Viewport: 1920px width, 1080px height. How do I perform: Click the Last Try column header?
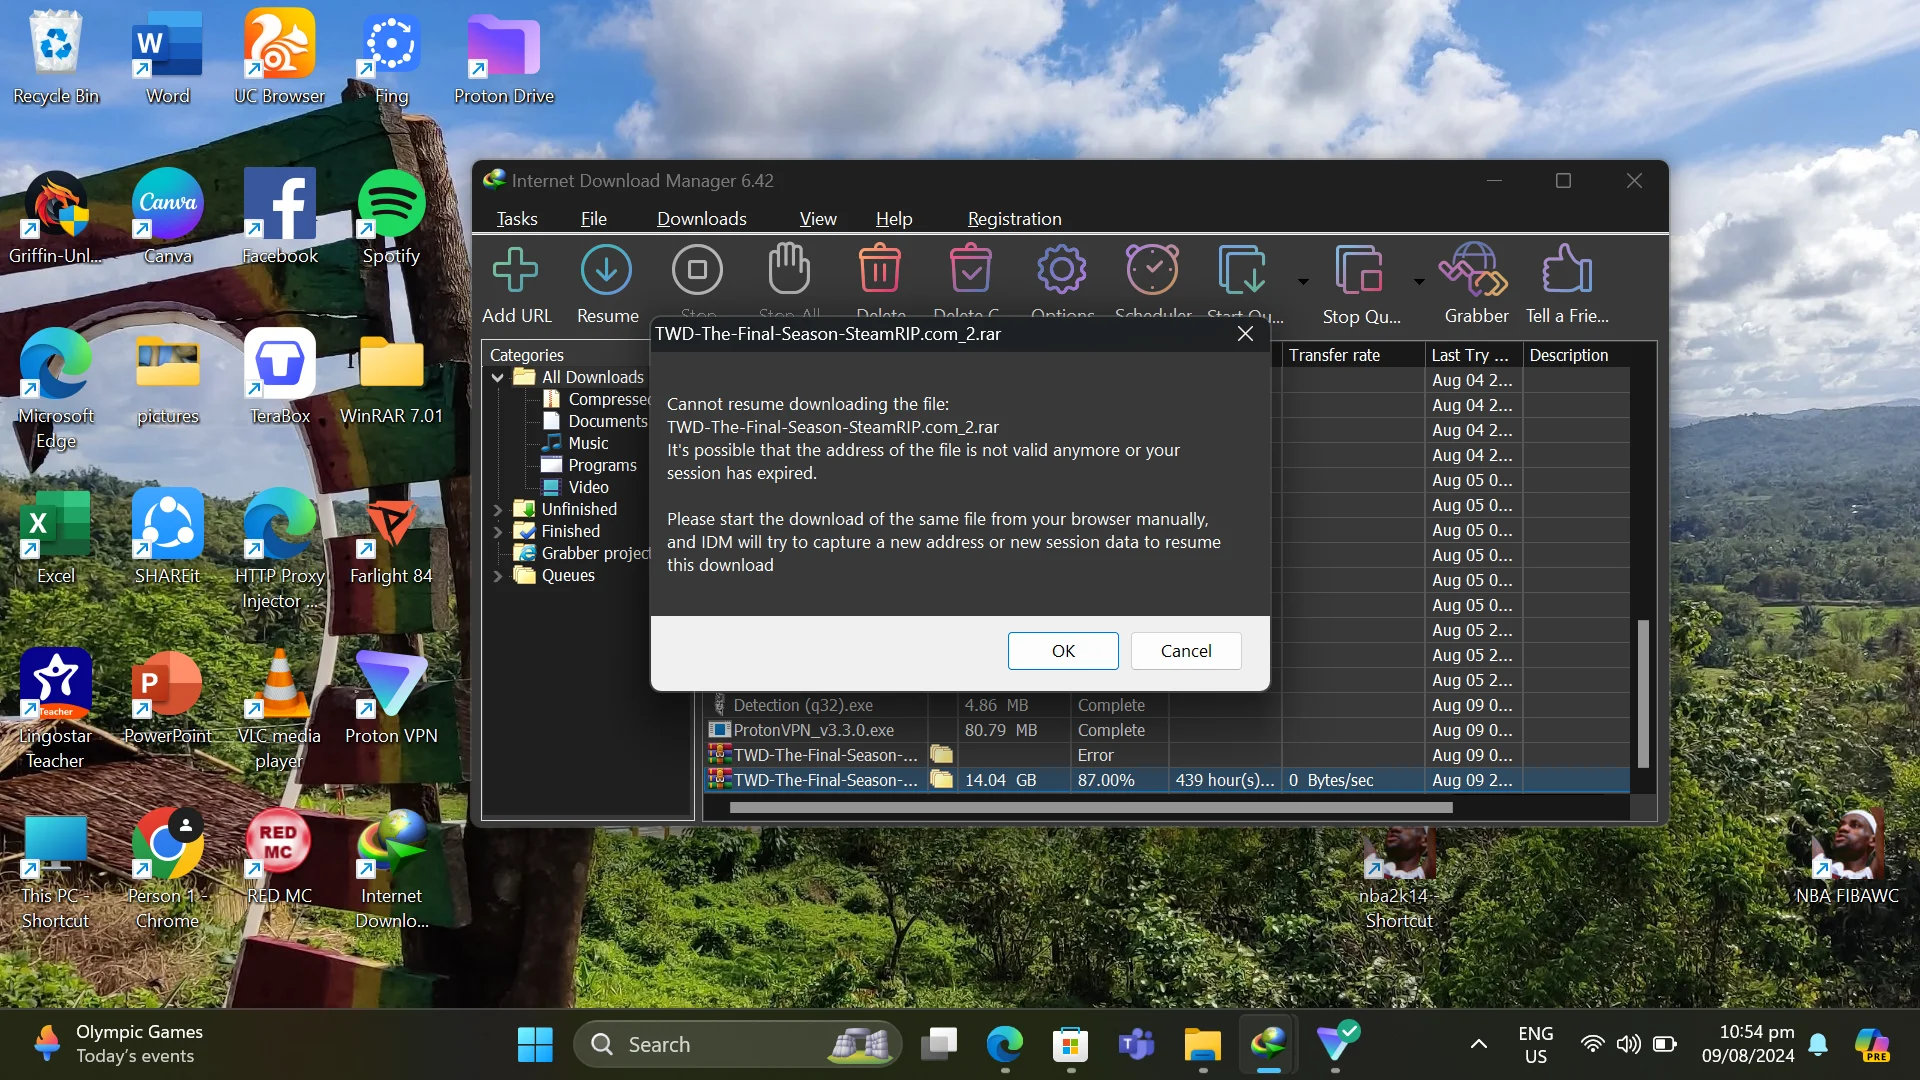(x=1474, y=355)
